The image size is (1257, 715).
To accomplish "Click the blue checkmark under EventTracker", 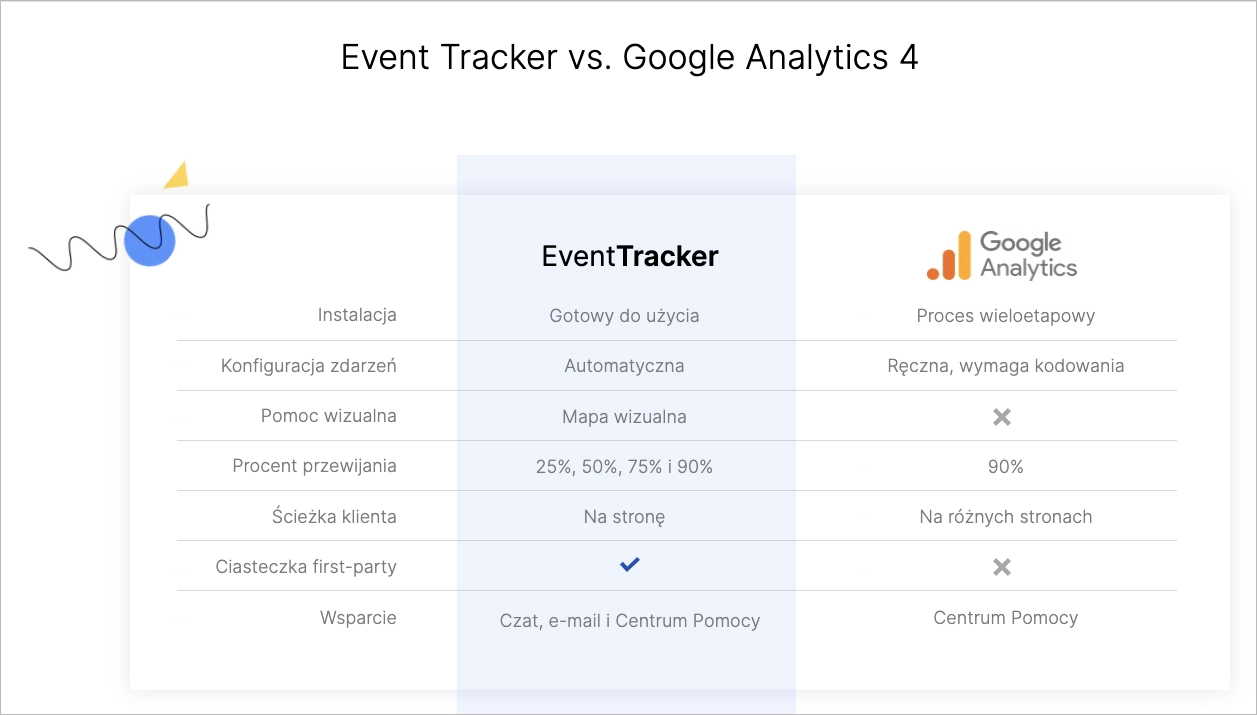I will point(629,565).
